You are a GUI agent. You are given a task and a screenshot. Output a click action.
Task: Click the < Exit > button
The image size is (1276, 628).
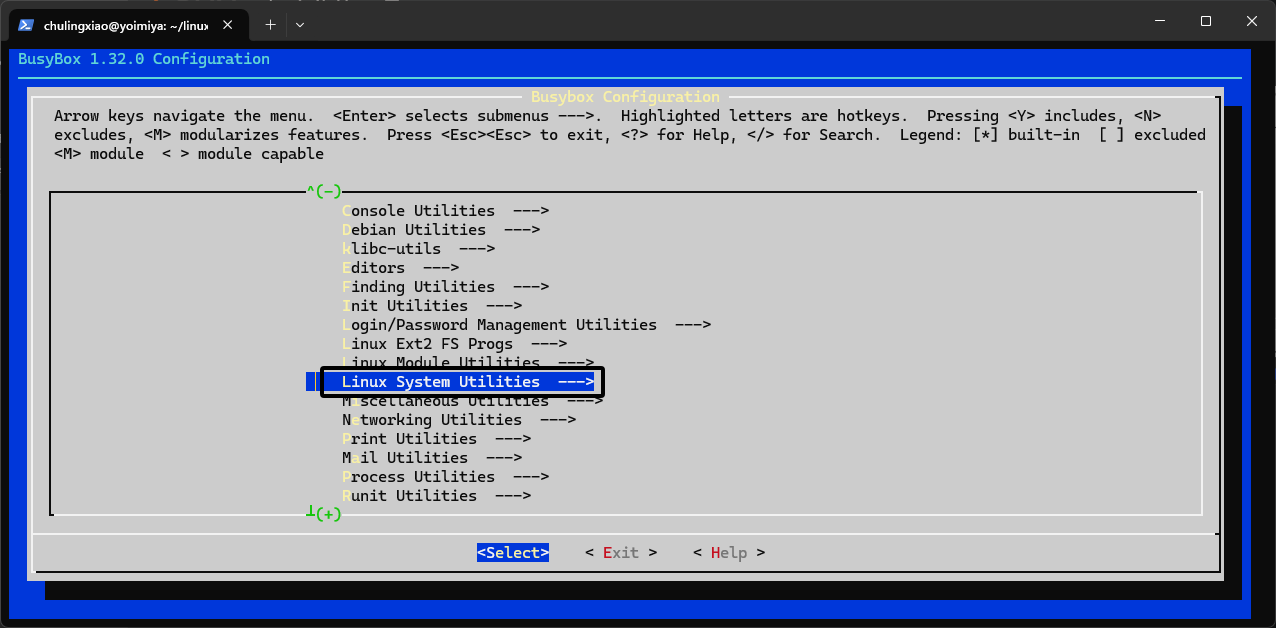621,553
